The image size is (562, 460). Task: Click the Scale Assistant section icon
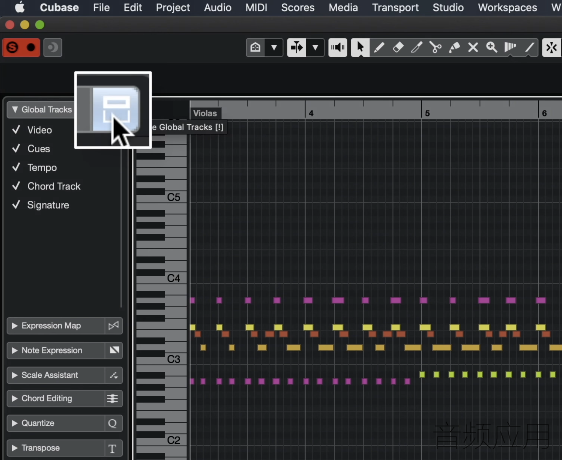tap(113, 375)
